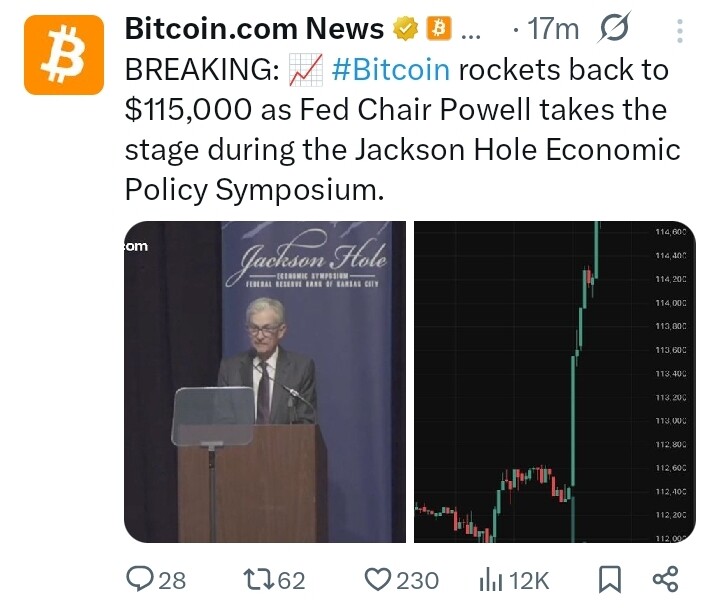Repost this tweet using the retweet icon
The height and width of the screenshot is (614, 720).
(x=259, y=579)
